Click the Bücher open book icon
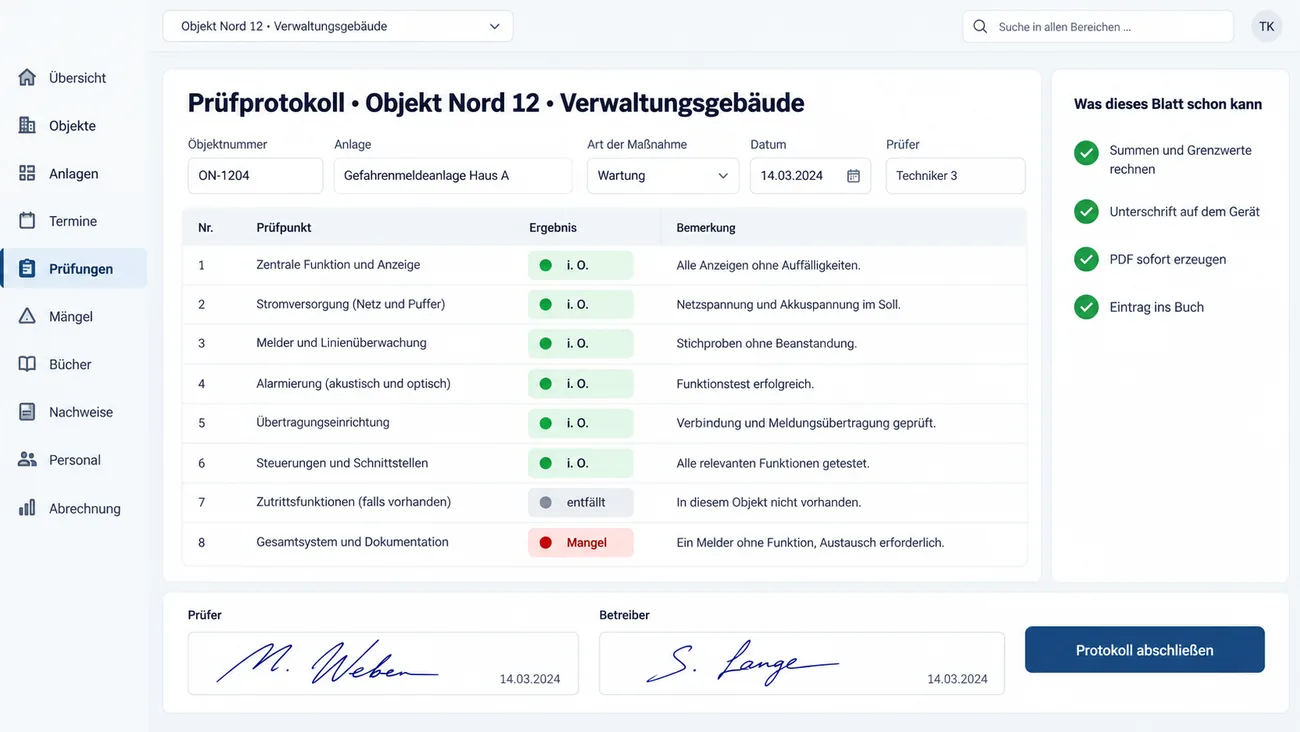The width and height of the screenshot is (1300, 732). [x=27, y=364]
